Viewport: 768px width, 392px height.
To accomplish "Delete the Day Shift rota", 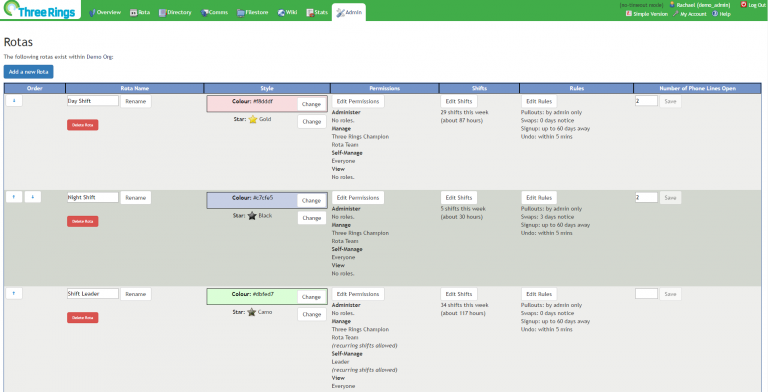I will (82, 125).
